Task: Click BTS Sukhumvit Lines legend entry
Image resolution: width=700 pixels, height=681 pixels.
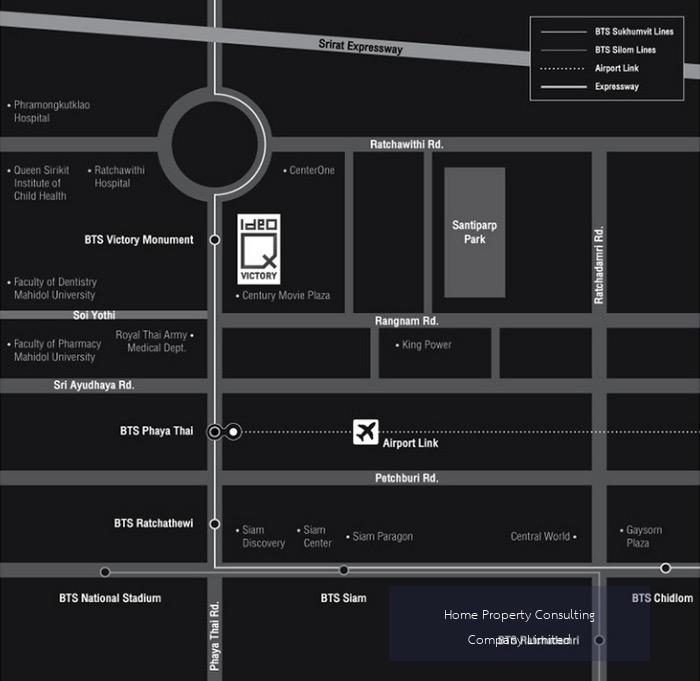Action: pyautogui.click(x=607, y=32)
